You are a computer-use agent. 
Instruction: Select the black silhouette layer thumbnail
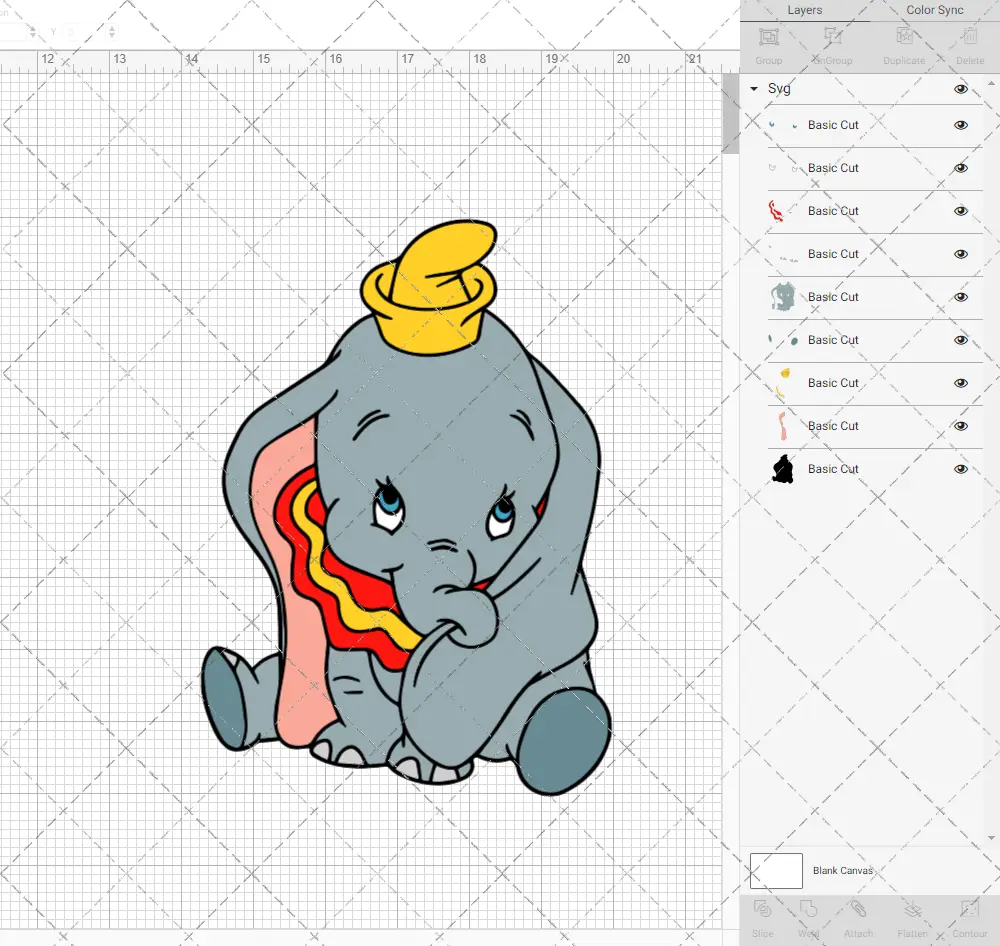783,469
